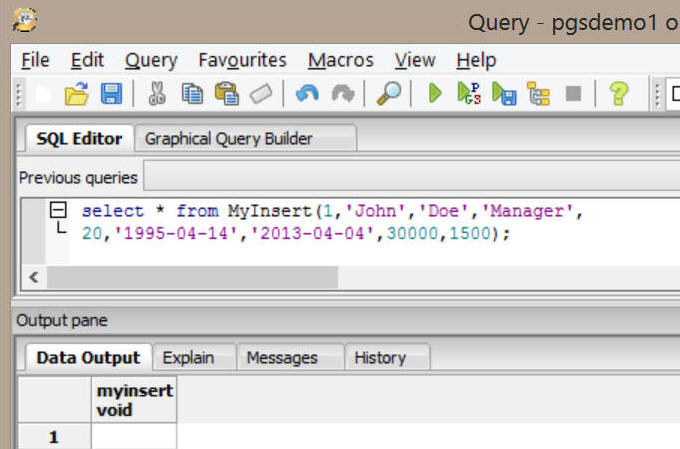
Task: Click the Open file folder icon
Action: 77,94
